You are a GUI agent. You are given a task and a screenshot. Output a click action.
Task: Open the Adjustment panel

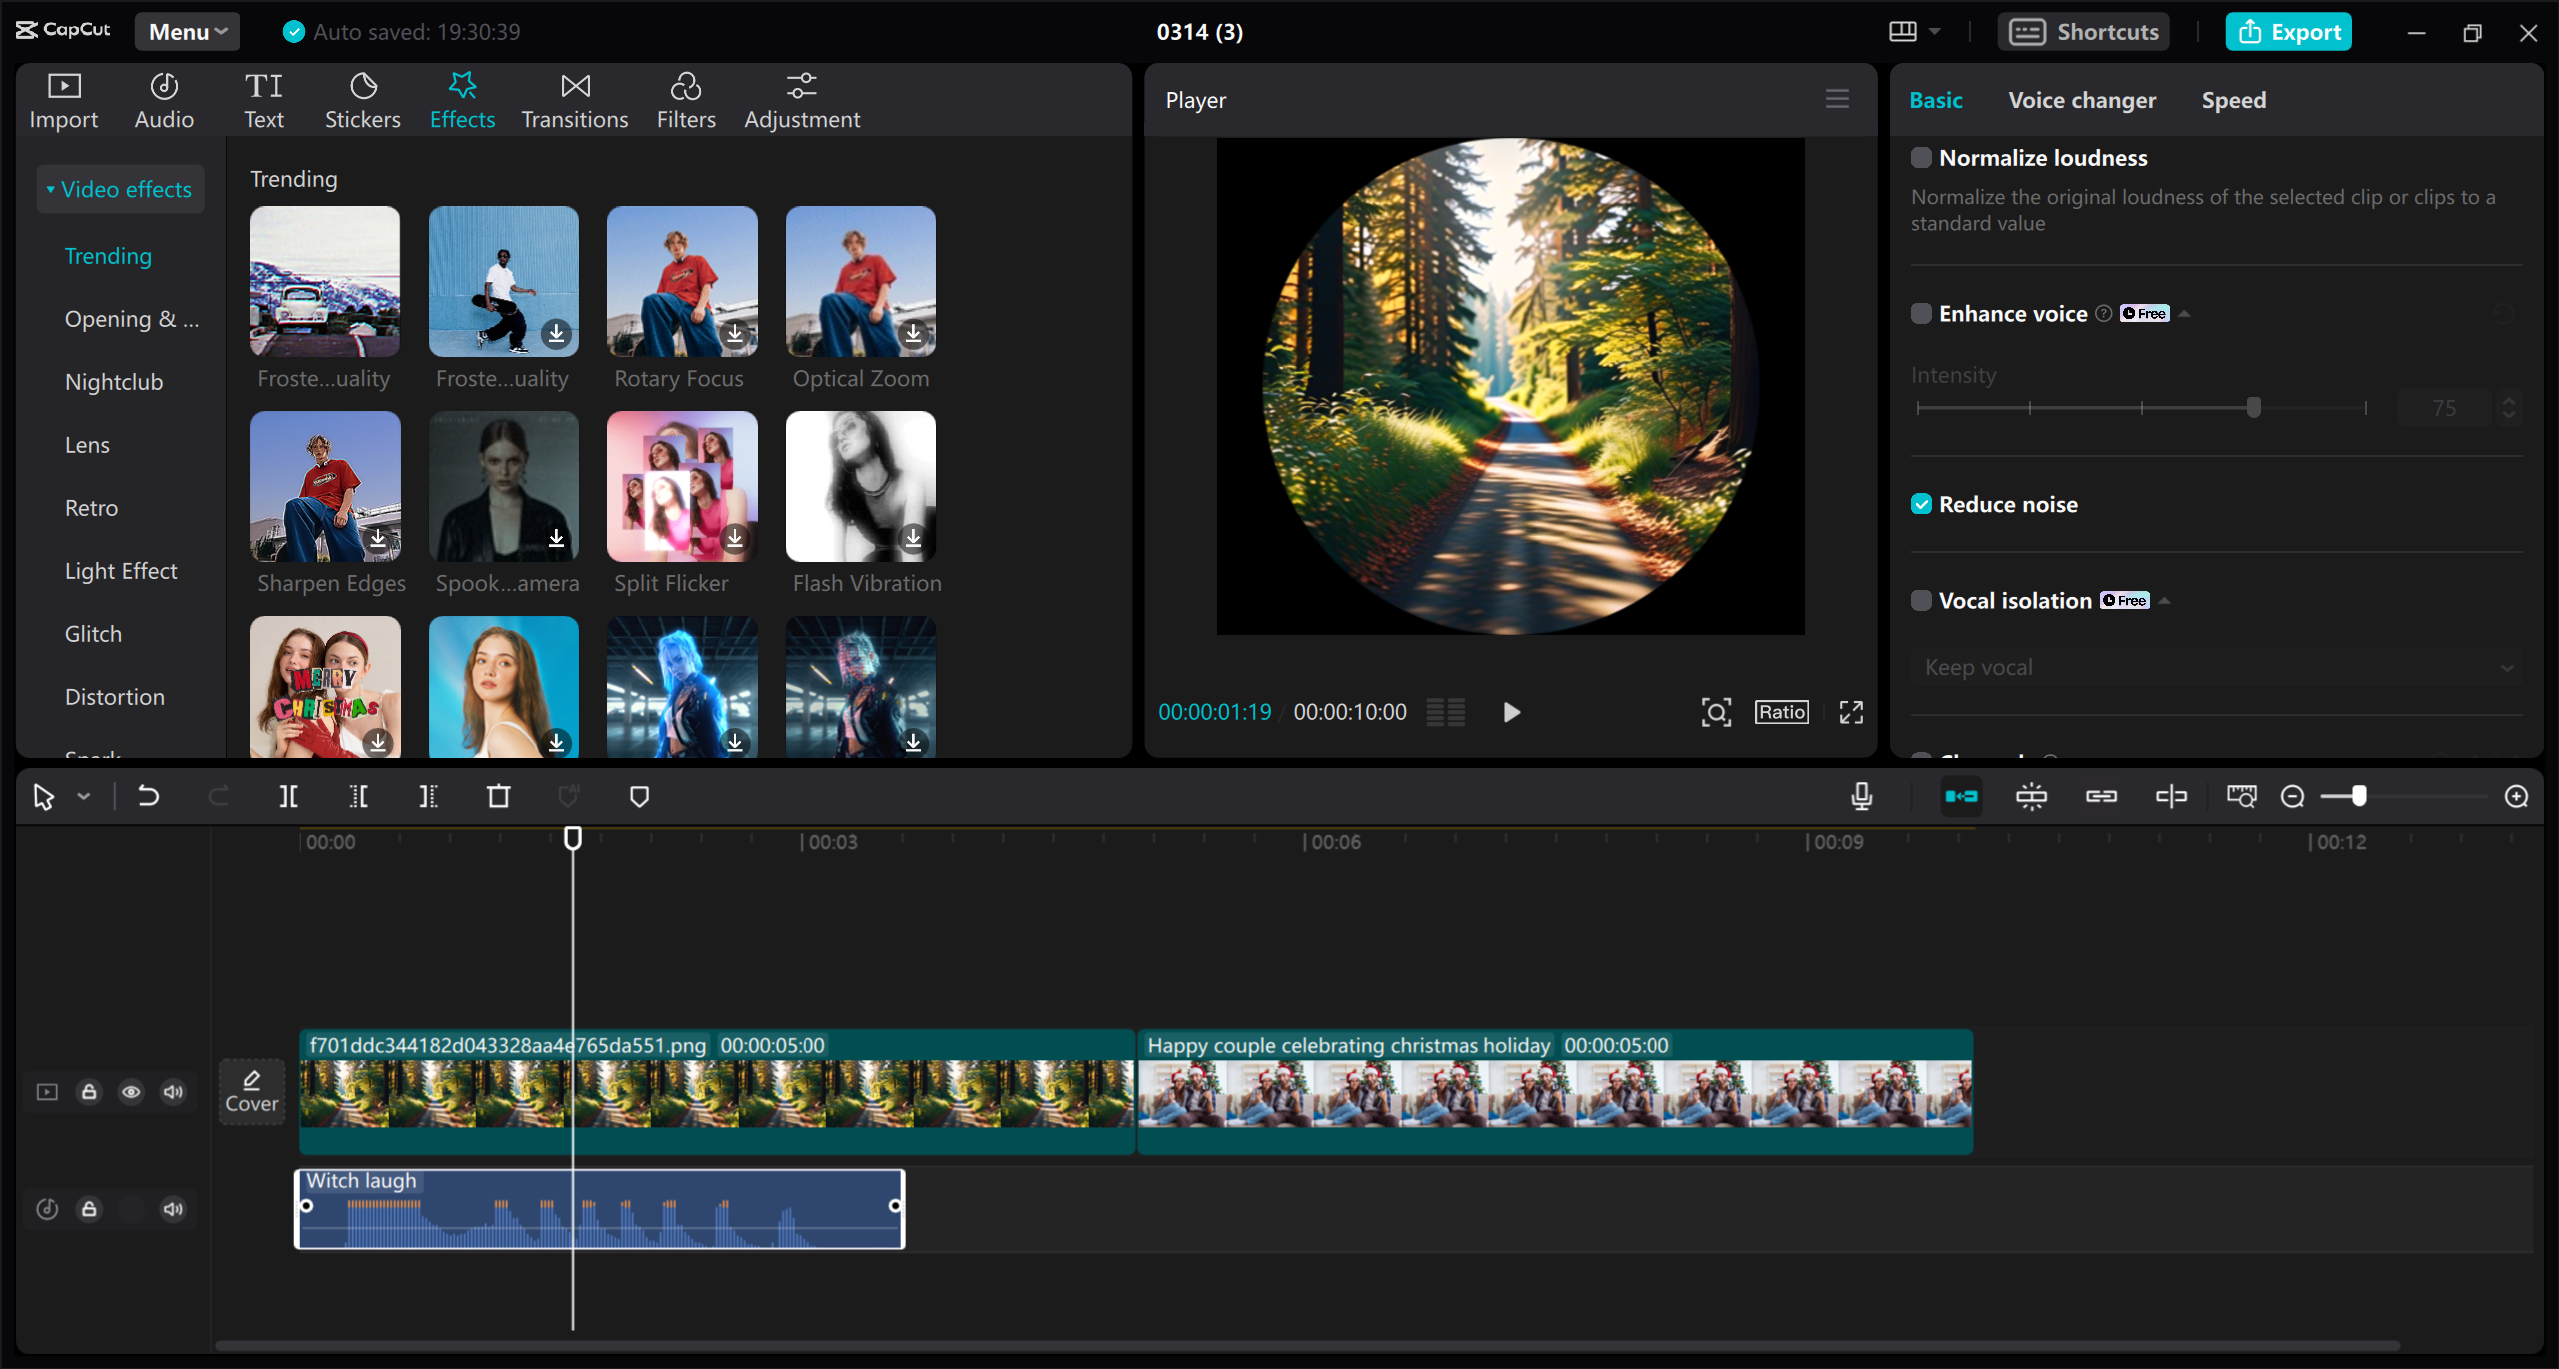pos(801,98)
